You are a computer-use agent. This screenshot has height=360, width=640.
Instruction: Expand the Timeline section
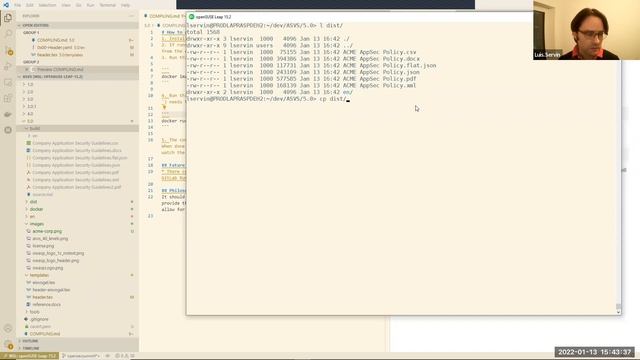click(78, 348)
